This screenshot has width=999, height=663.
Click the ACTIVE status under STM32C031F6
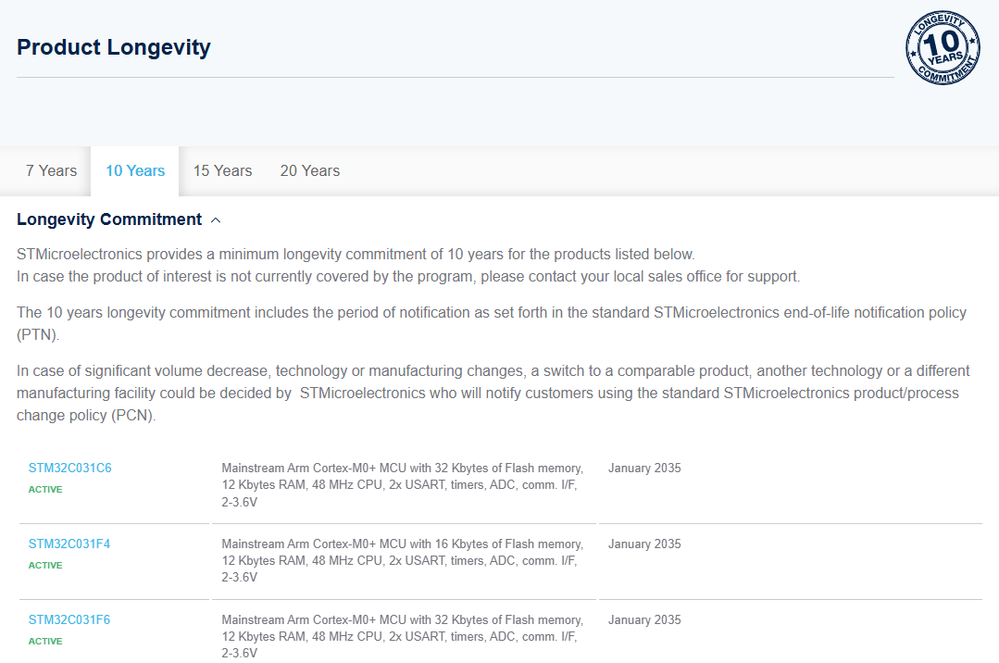(x=45, y=642)
